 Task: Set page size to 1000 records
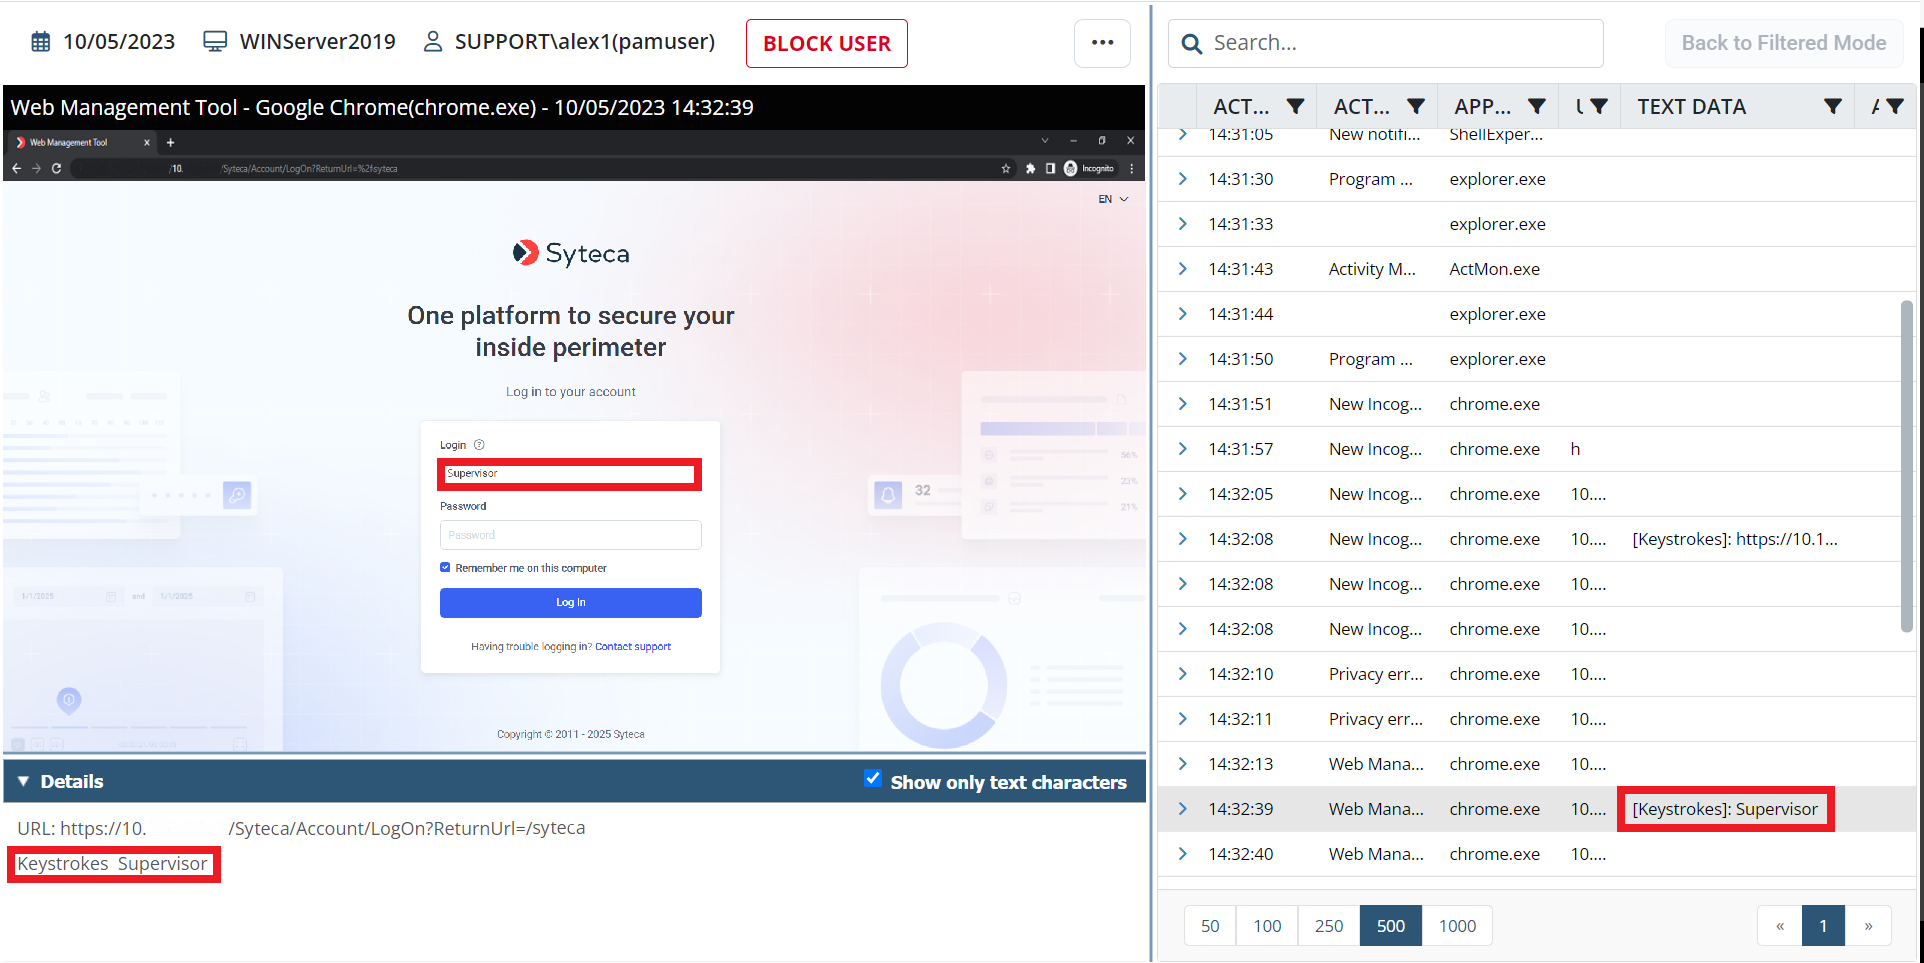(x=1457, y=926)
